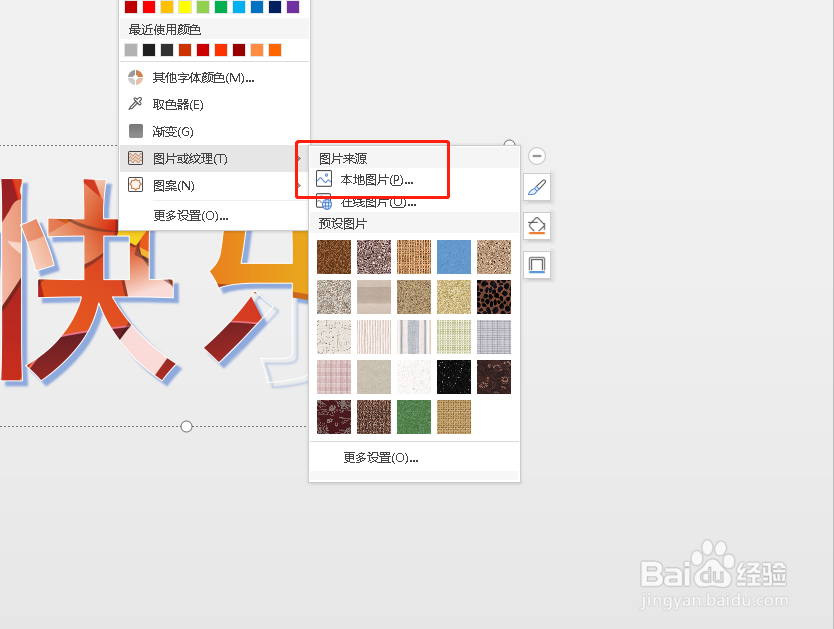834x629 pixels.
Task: Click the eyedropper icon
Action: tap(136, 104)
